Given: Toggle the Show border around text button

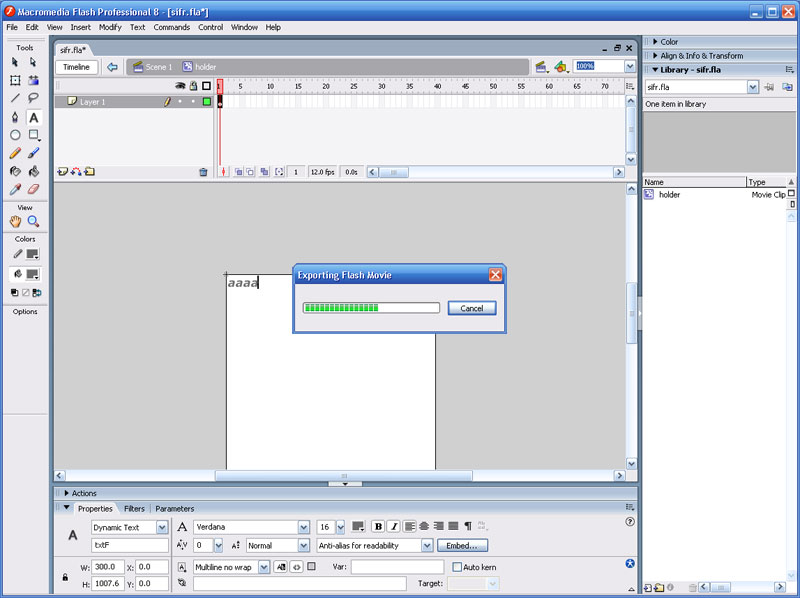Looking at the screenshot, I should click(x=312, y=566).
